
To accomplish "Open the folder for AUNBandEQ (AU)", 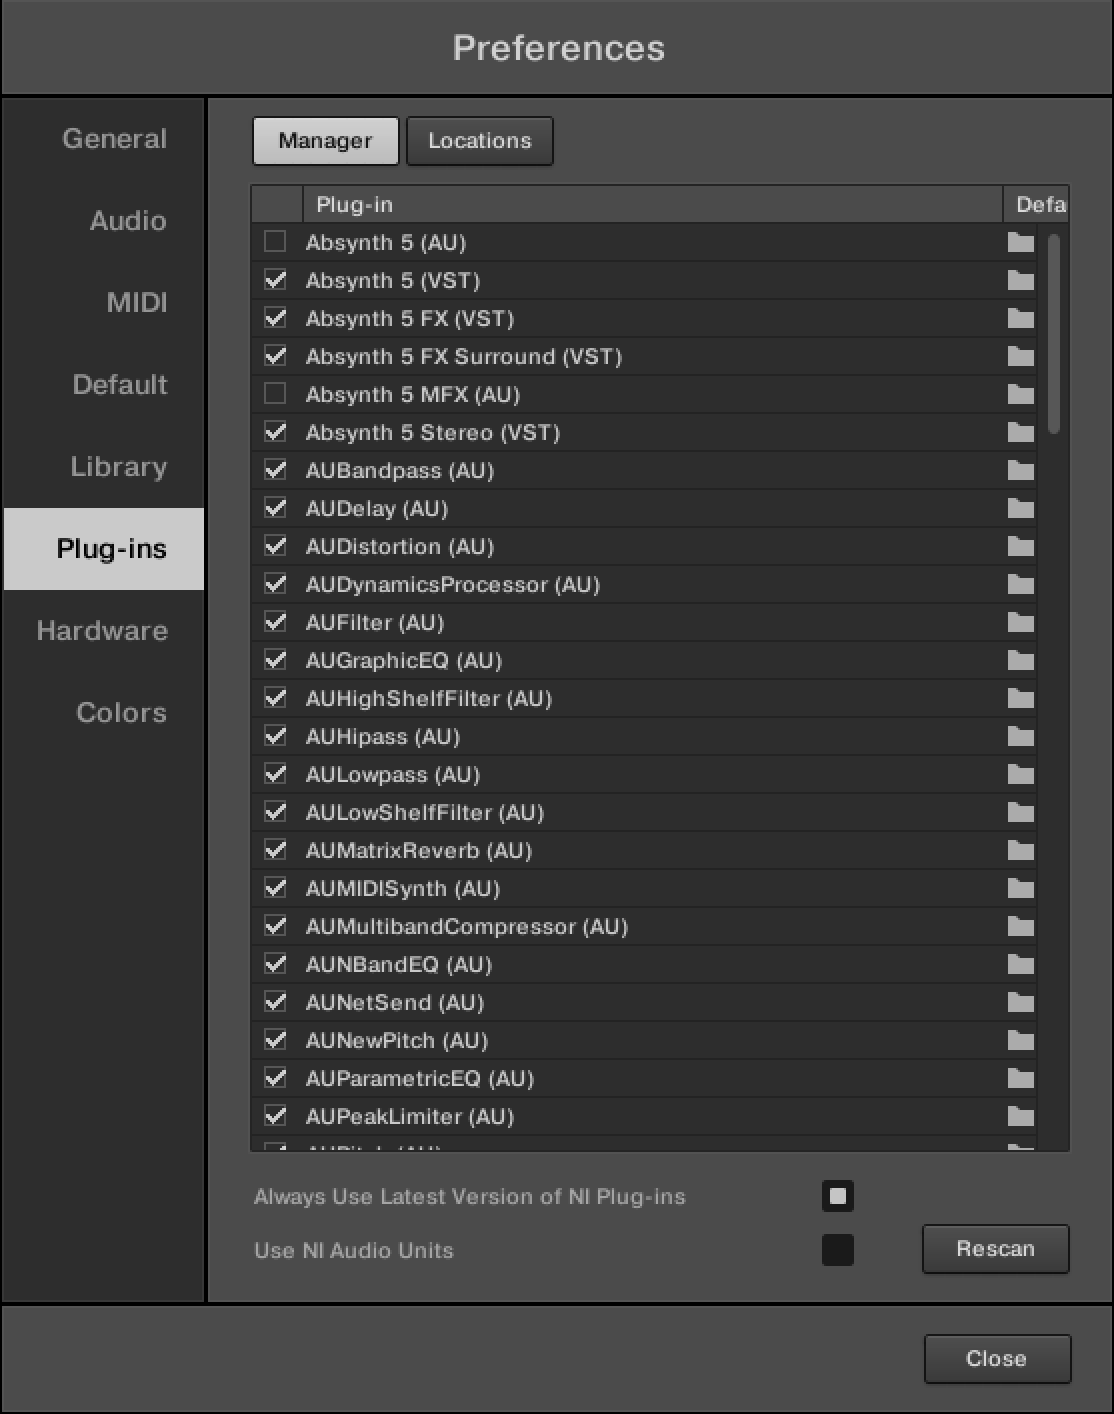I will [x=1022, y=963].
